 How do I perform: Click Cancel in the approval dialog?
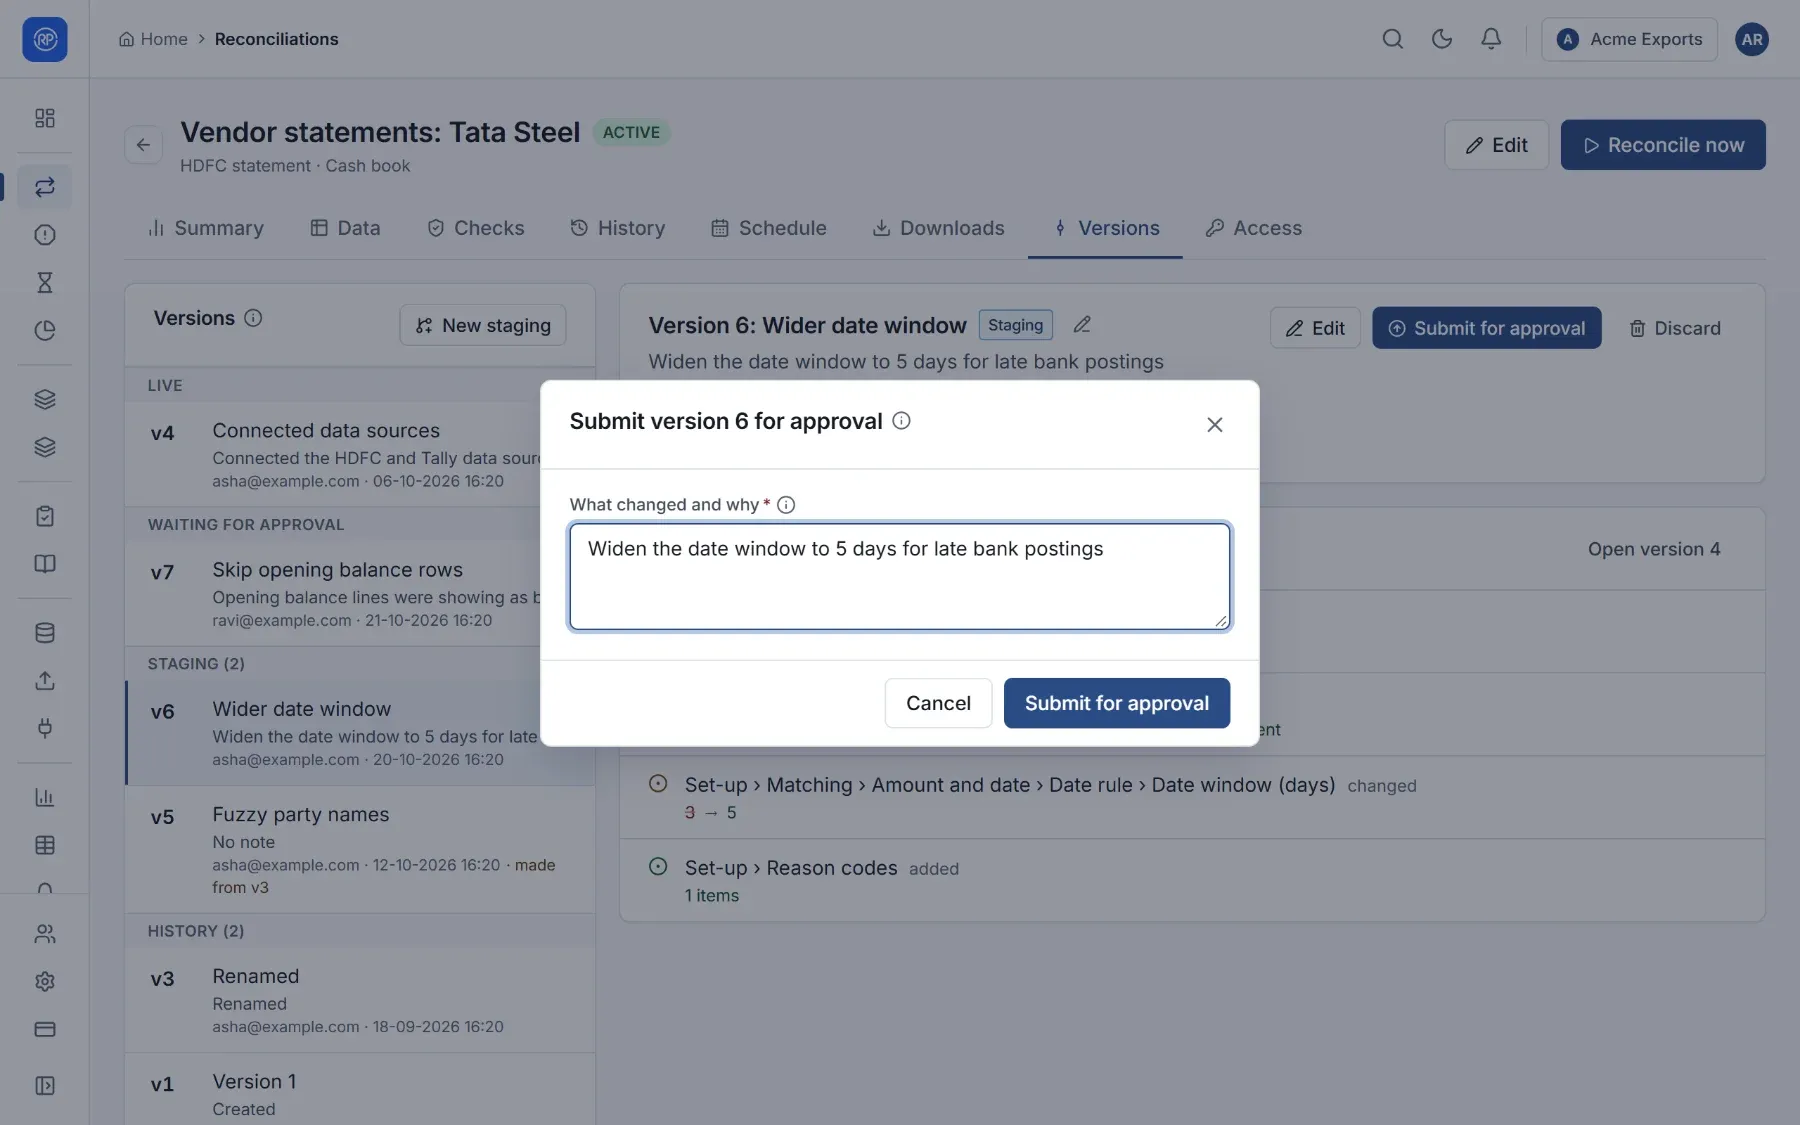tap(938, 703)
